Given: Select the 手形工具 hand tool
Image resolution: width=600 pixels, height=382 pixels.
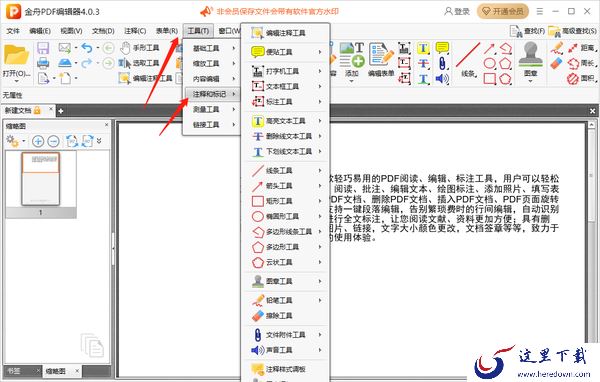Looking at the screenshot, I should pos(139,48).
